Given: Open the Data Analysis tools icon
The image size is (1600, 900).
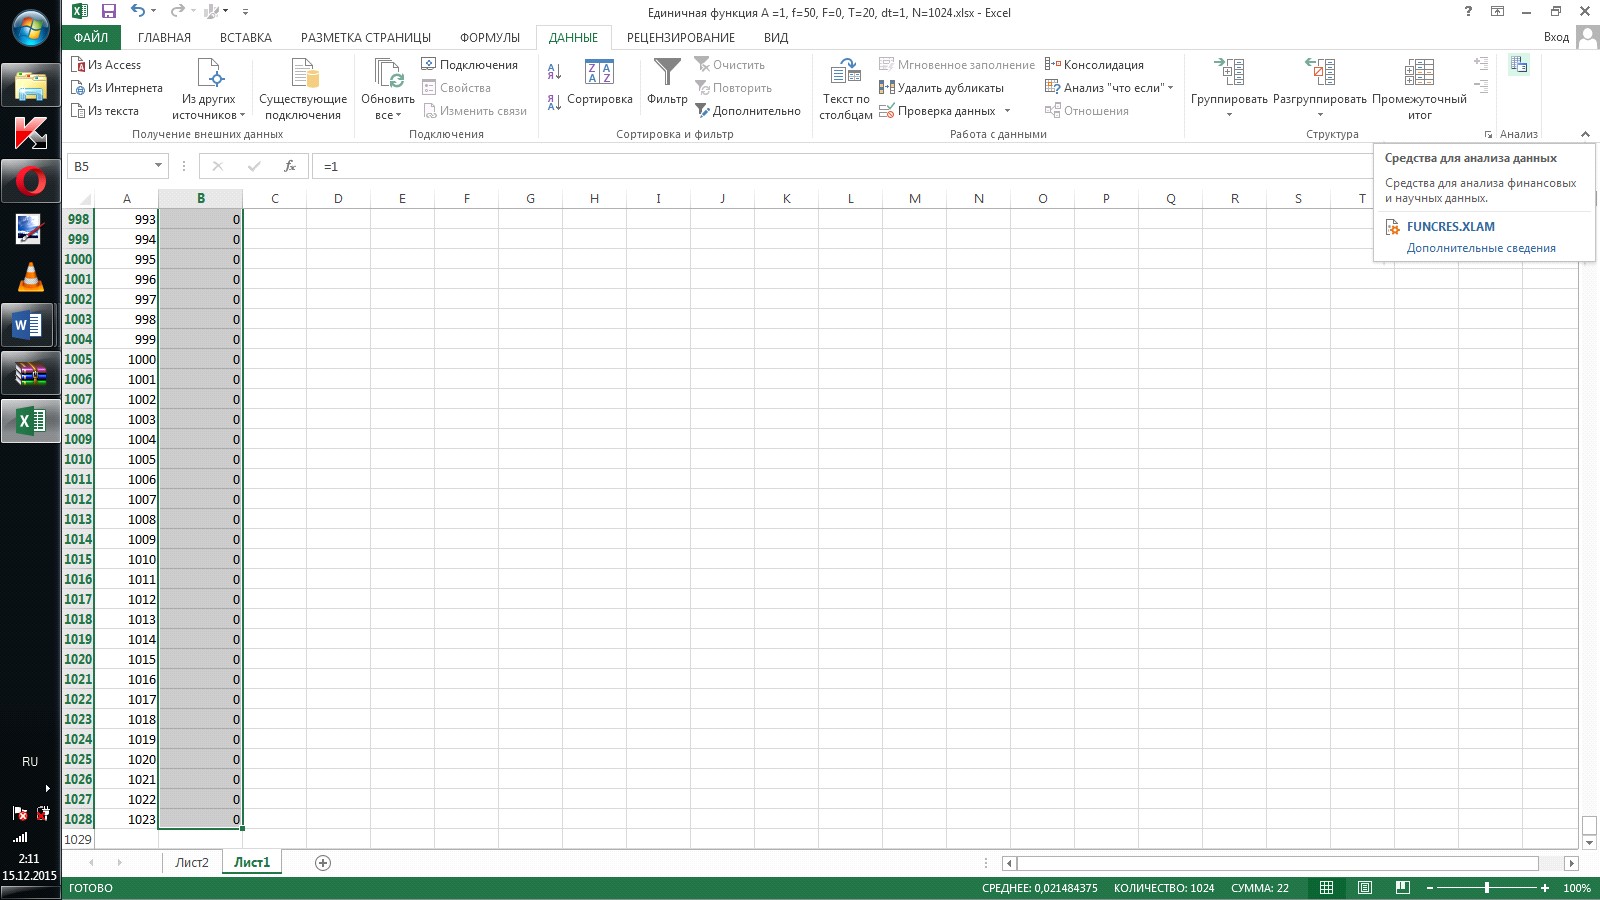Looking at the screenshot, I should coord(1519,65).
